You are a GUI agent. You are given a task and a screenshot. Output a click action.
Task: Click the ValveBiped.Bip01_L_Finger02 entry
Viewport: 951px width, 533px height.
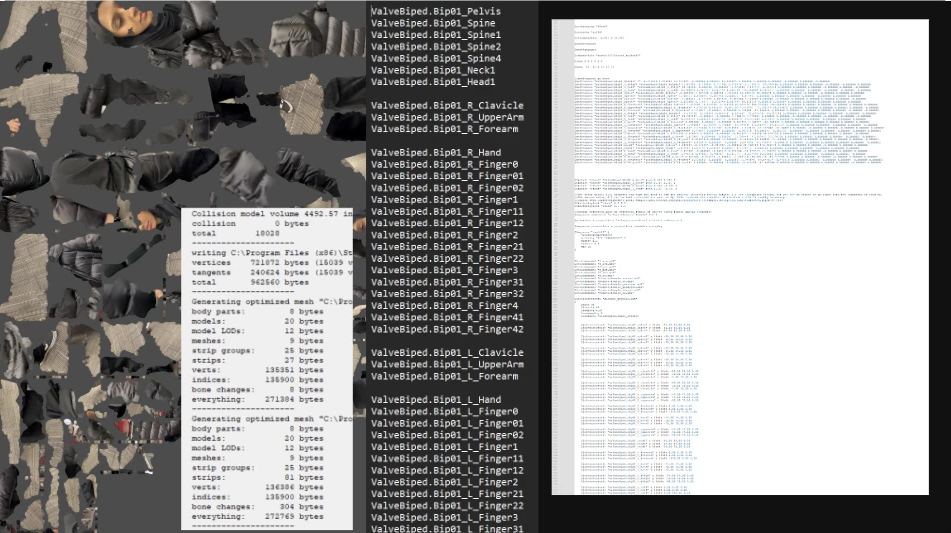(448, 435)
